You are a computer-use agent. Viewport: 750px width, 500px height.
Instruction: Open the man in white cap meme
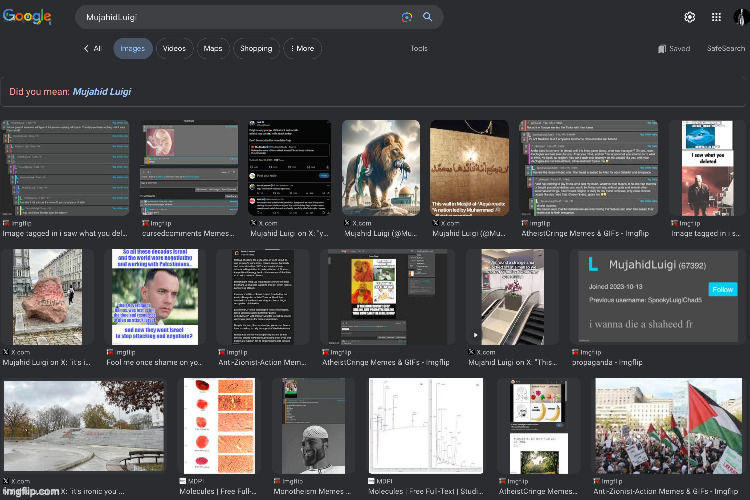tap(313, 426)
